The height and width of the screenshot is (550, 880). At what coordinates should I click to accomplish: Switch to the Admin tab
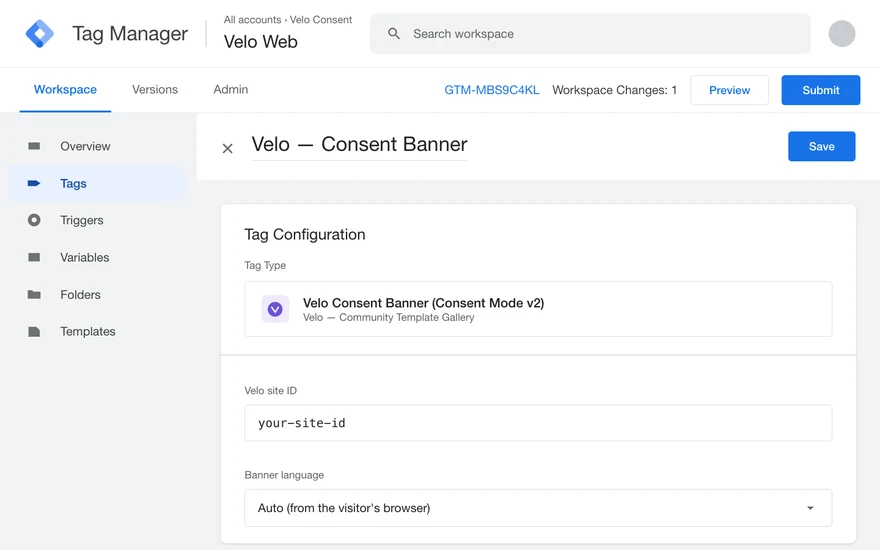click(x=231, y=90)
